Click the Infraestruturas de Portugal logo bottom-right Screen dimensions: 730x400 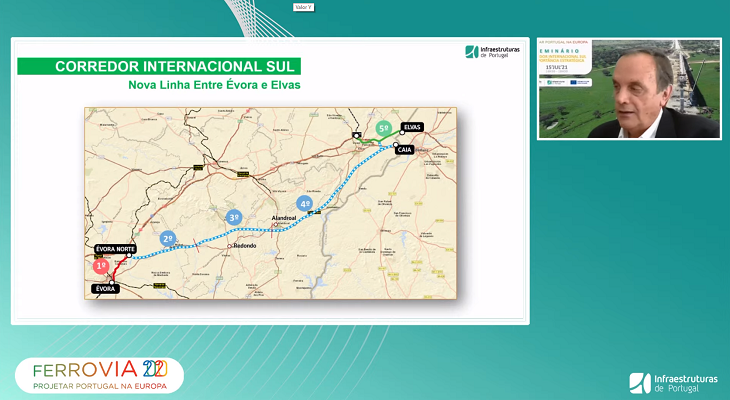click(673, 382)
